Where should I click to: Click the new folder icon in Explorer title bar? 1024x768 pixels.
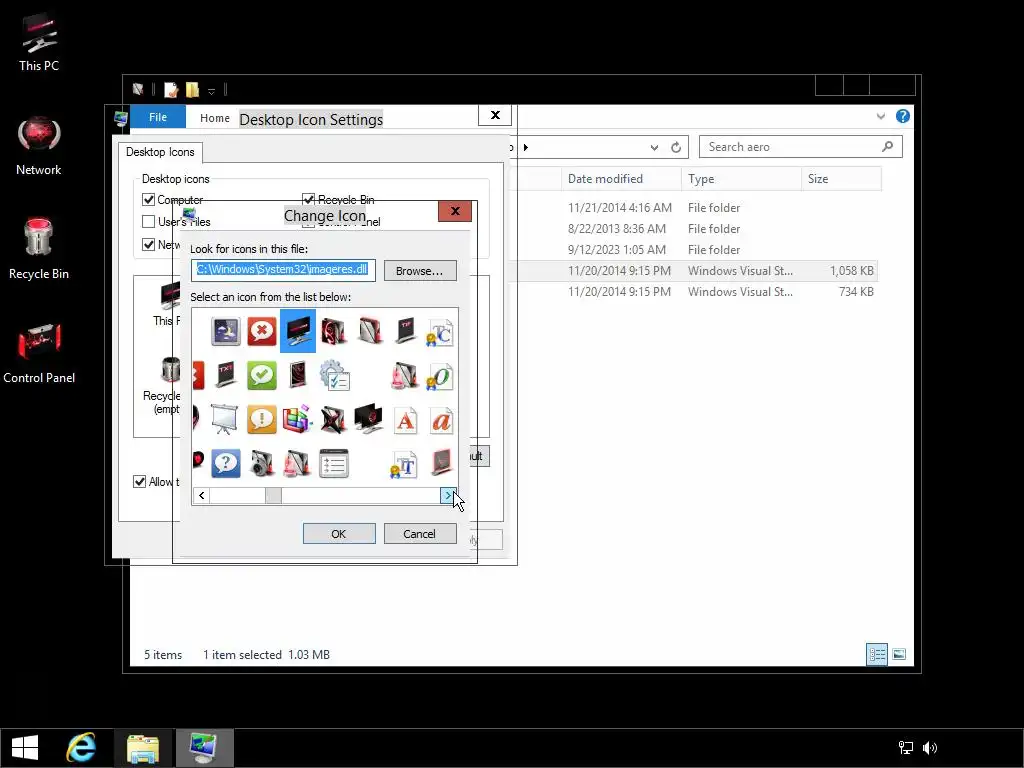192,89
